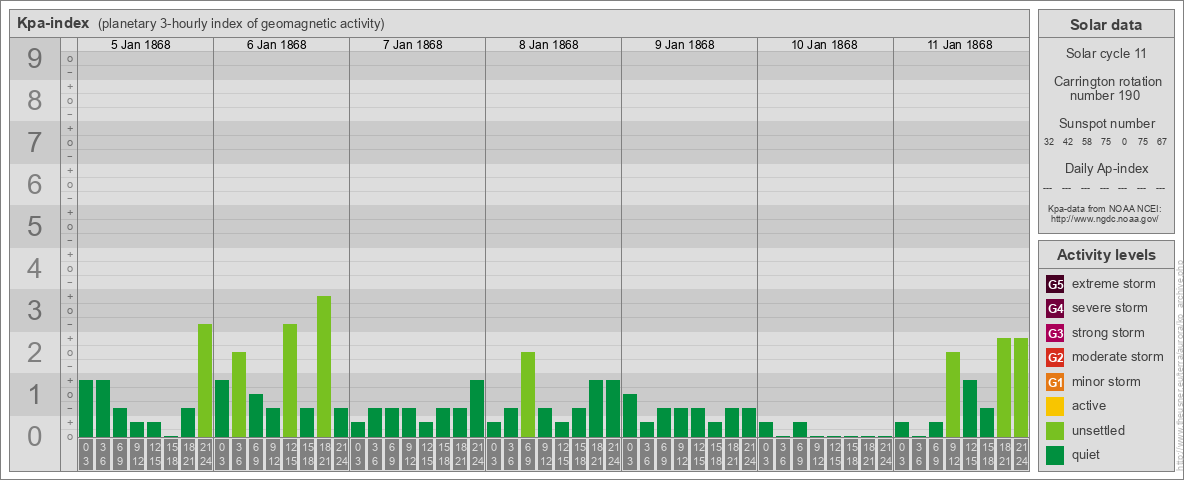Click the 'unsettled' legend label

coord(1099,430)
